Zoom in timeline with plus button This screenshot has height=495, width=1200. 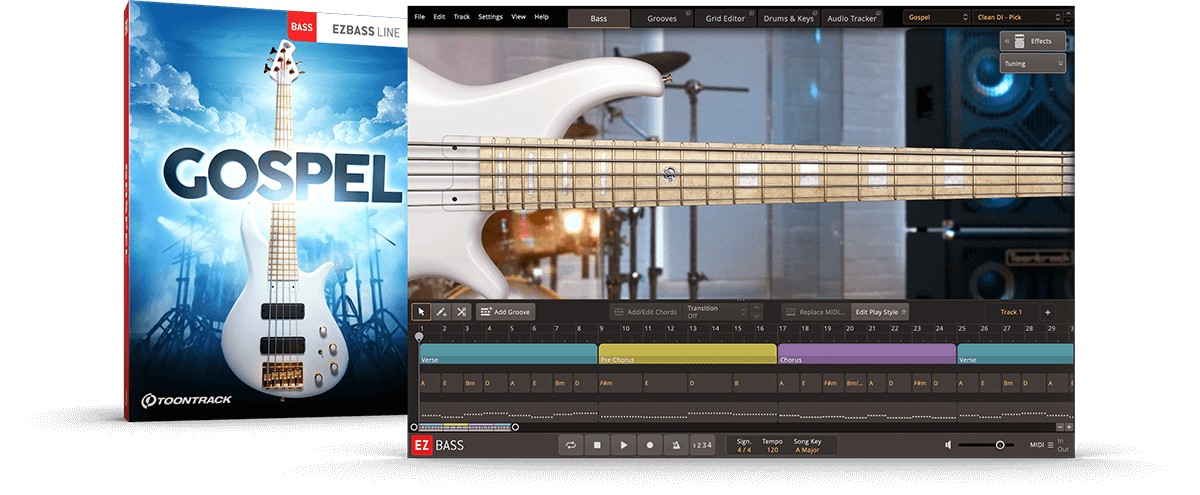(1068, 427)
